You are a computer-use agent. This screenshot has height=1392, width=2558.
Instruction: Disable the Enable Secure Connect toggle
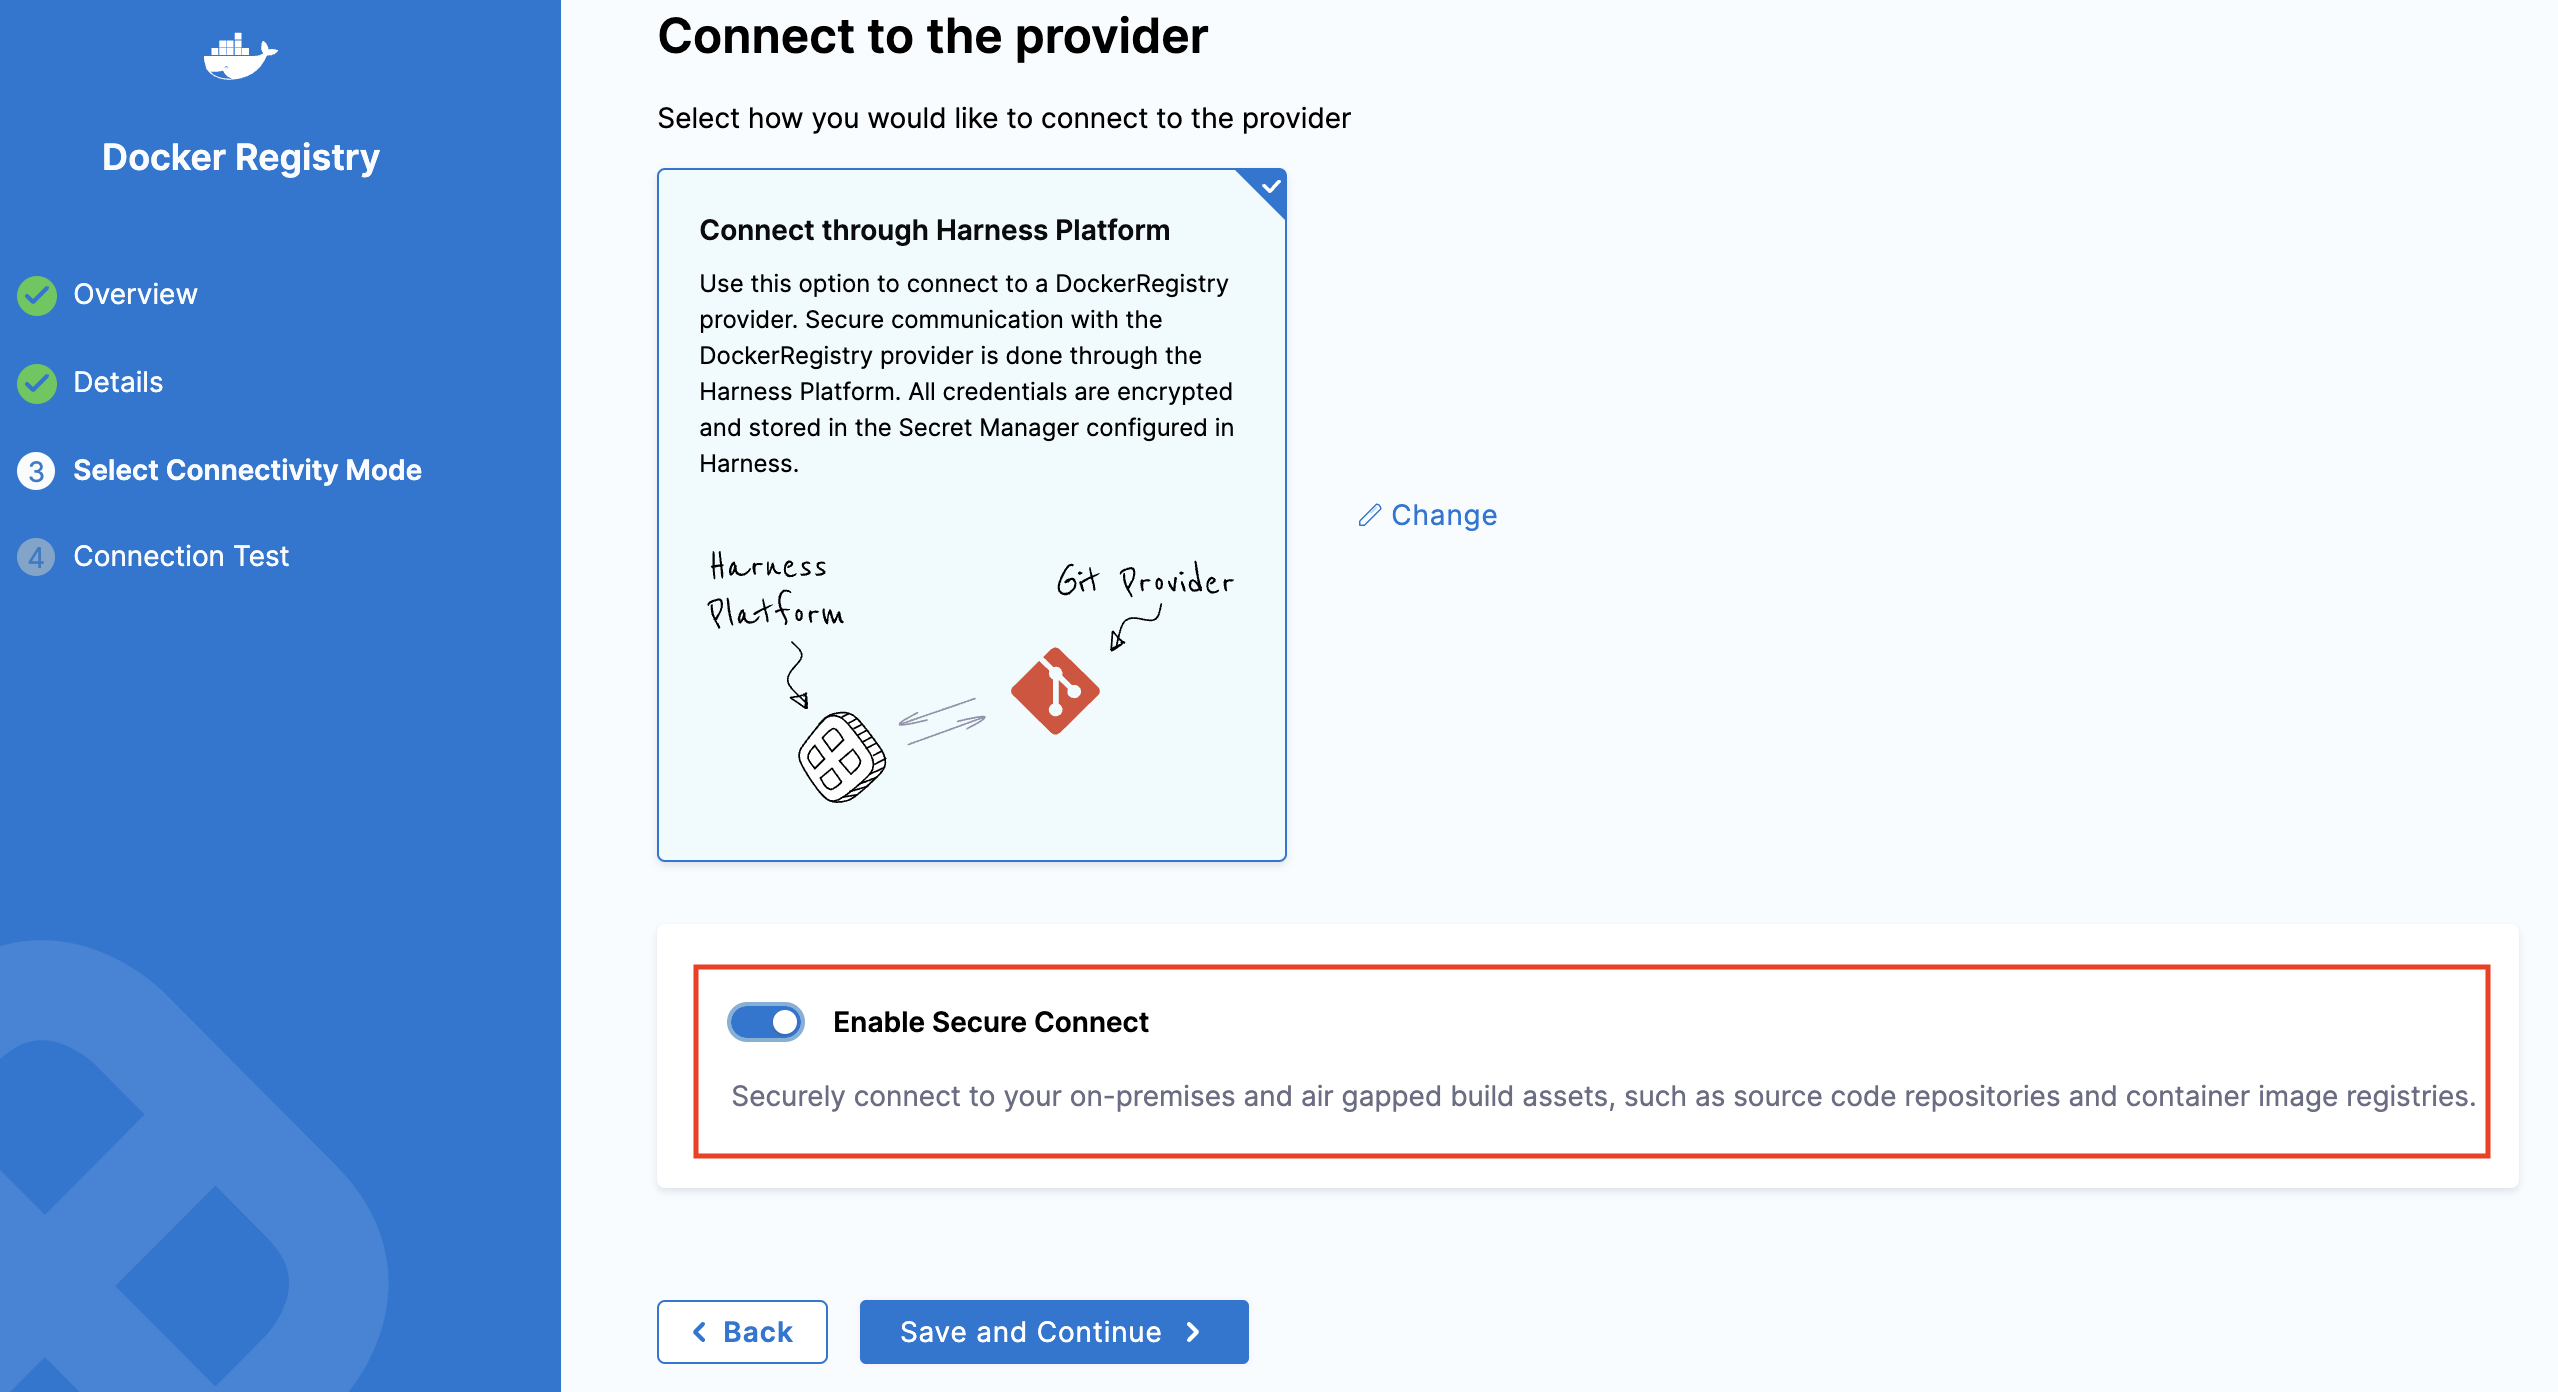coord(766,1022)
